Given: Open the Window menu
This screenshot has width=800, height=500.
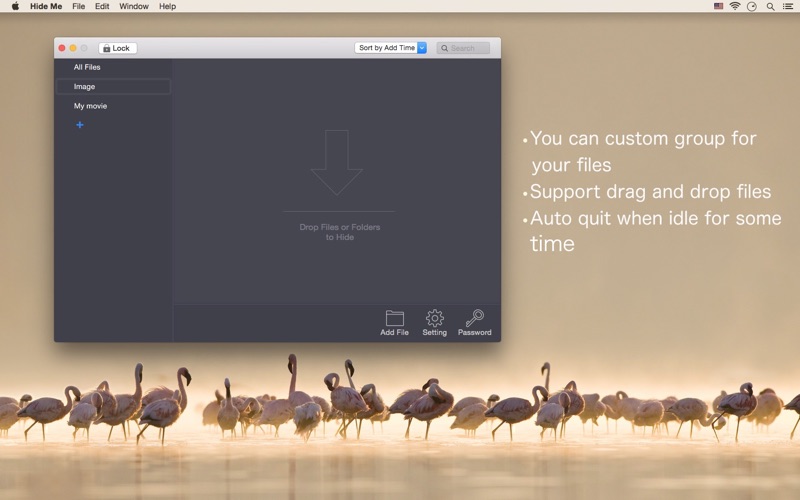Looking at the screenshot, I should coord(134,6).
